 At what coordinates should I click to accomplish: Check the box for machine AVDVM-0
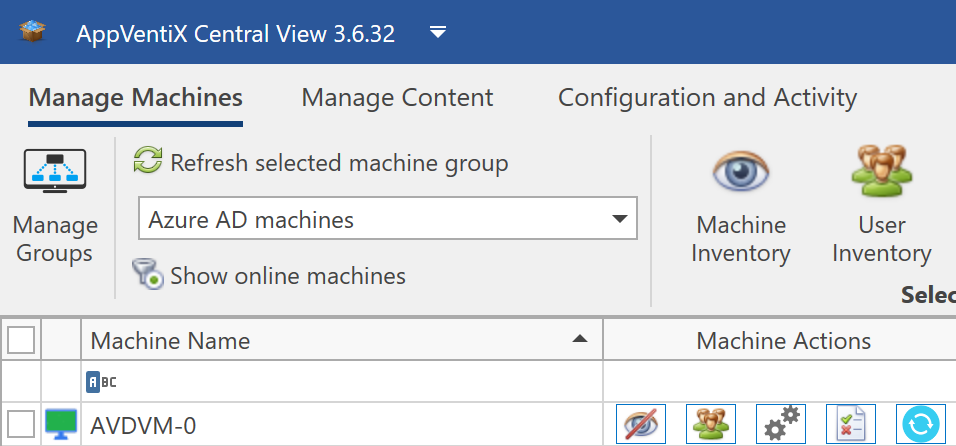pos(21,425)
